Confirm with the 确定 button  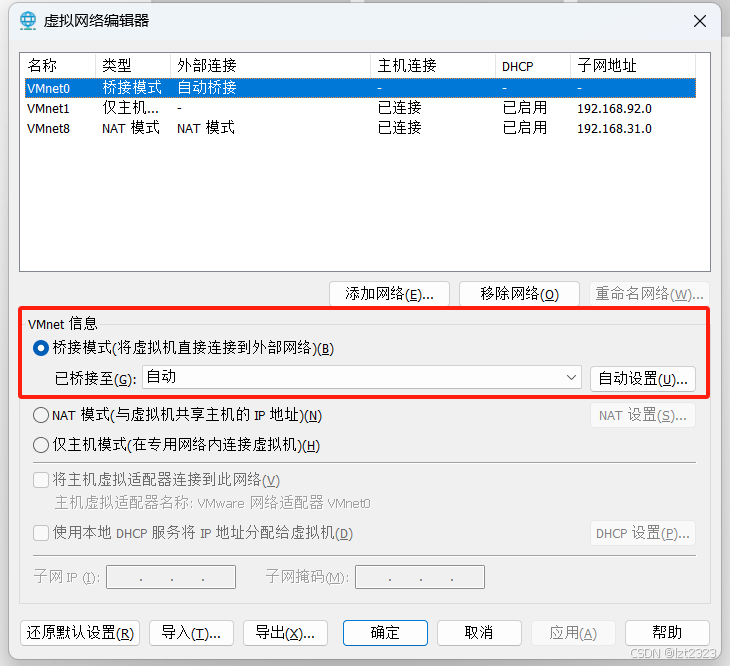pyautogui.click(x=385, y=633)
